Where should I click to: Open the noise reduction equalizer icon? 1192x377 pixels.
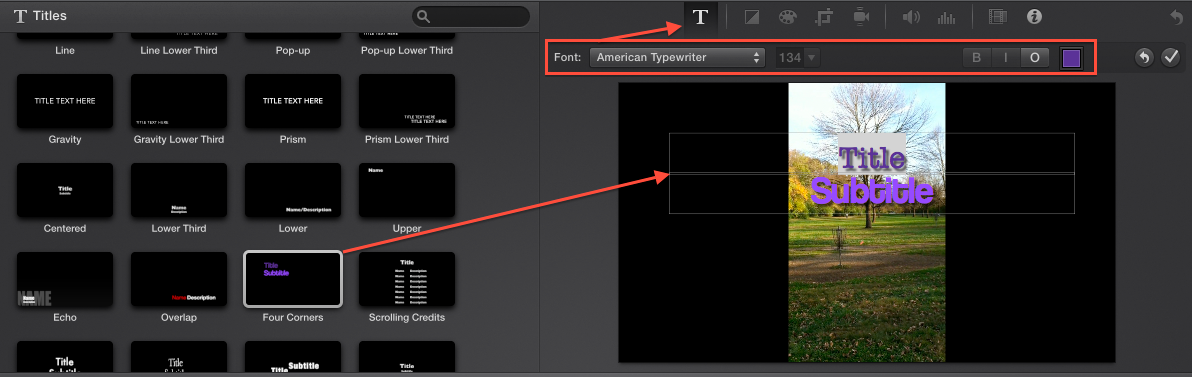[946, 17]
